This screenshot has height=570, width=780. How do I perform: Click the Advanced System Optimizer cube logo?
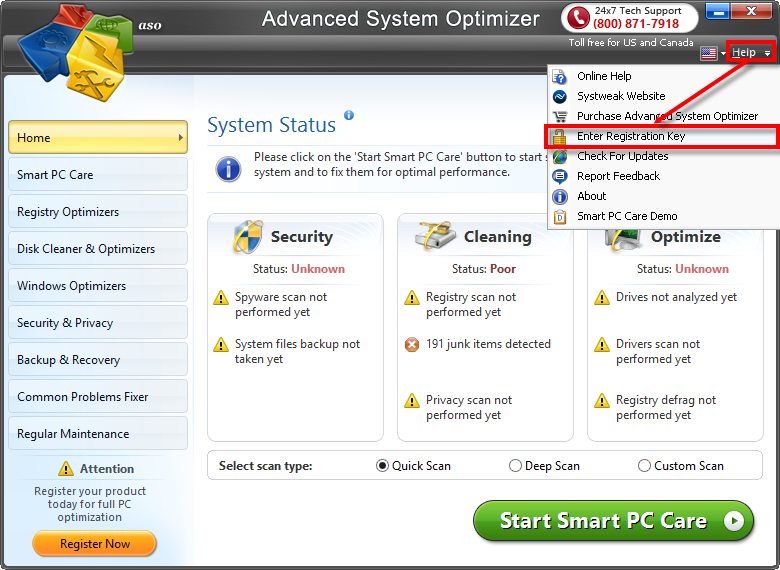tap(76, 52)
